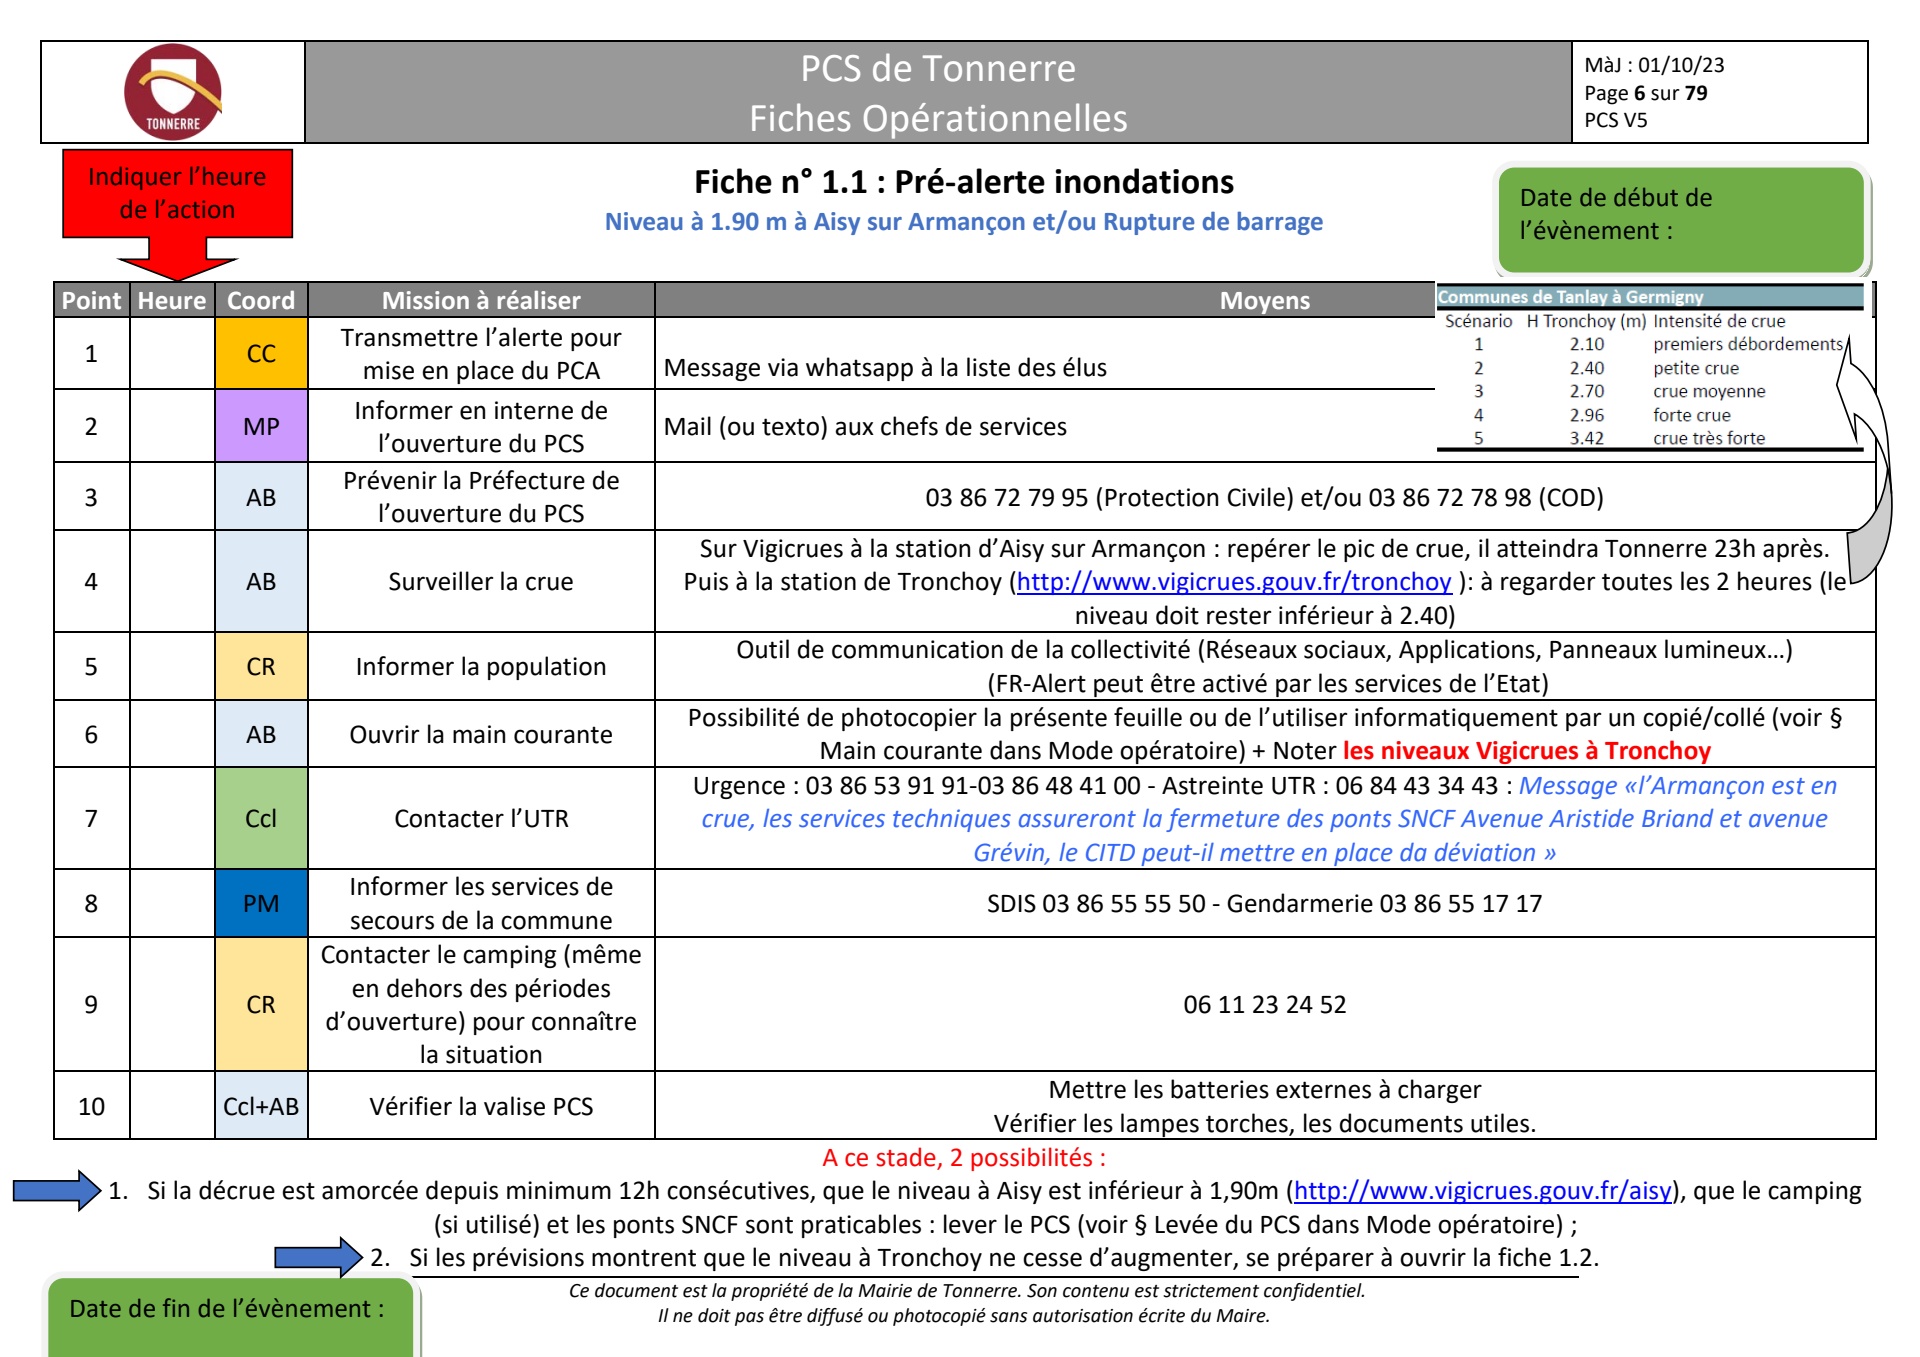1920x1357 pixels.
Task: Click the "crue très forte" intensity entry
Action: click(x=1709, y=438)
